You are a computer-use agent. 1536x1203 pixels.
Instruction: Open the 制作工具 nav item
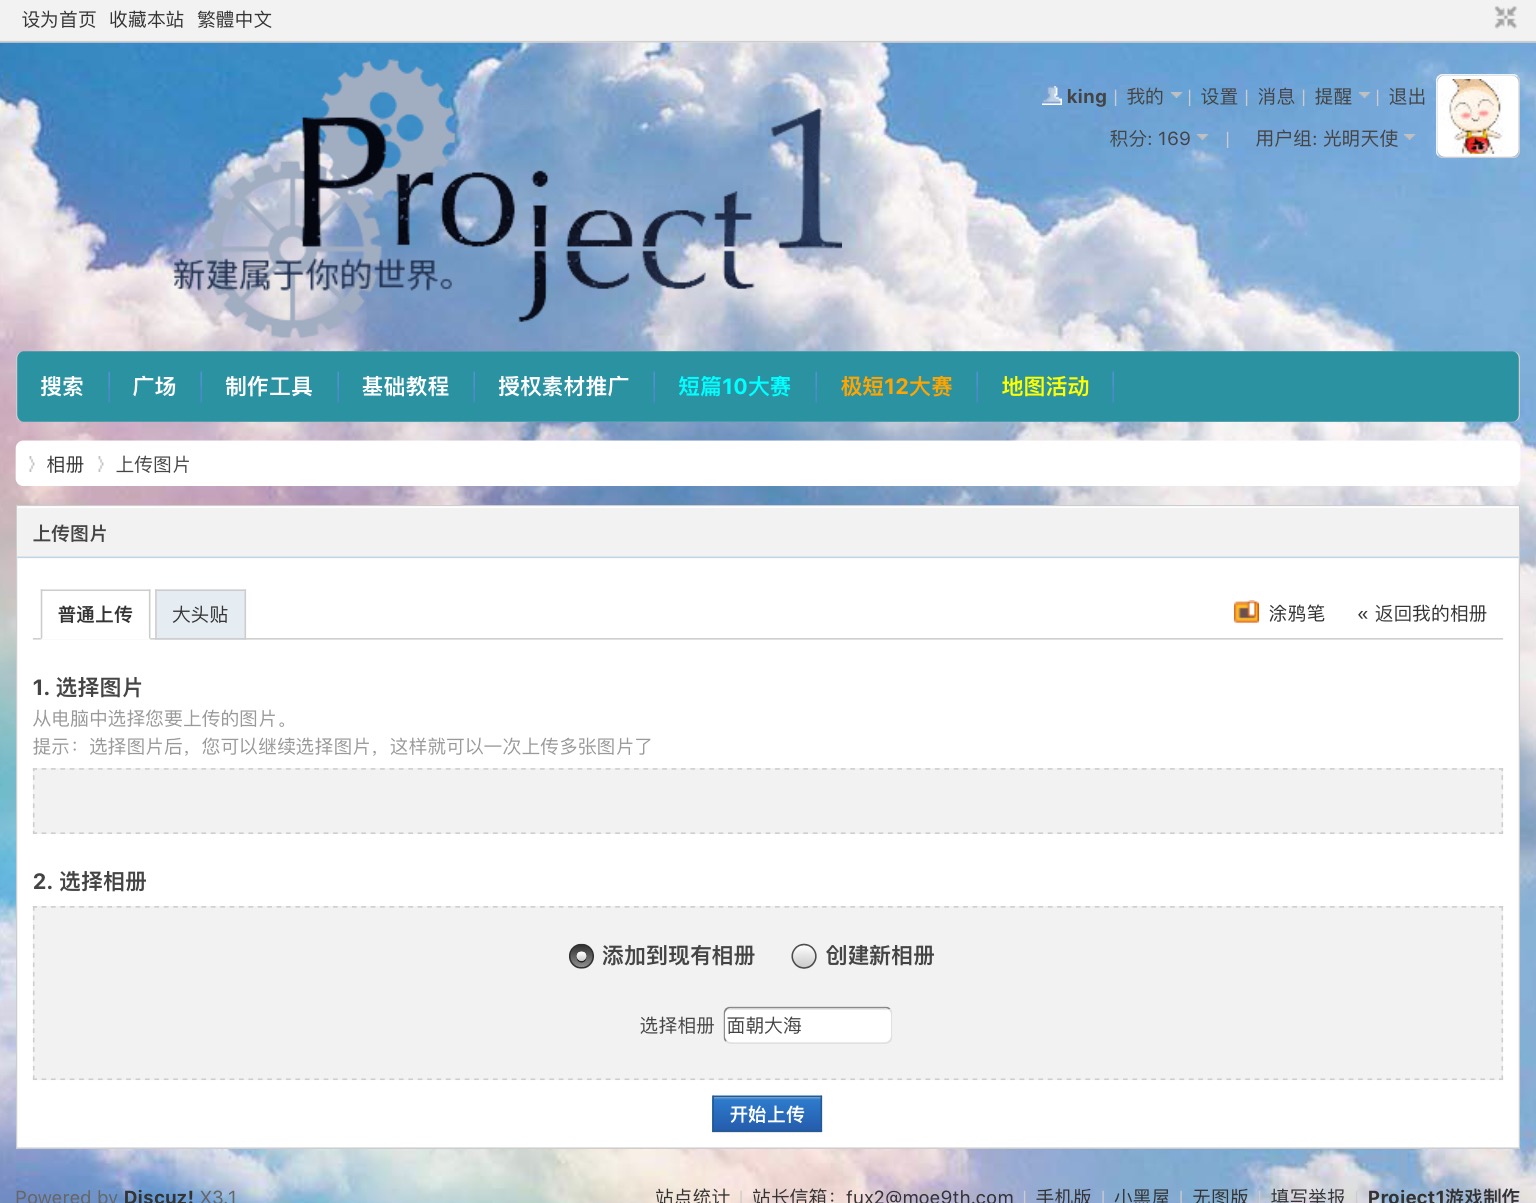269,386
